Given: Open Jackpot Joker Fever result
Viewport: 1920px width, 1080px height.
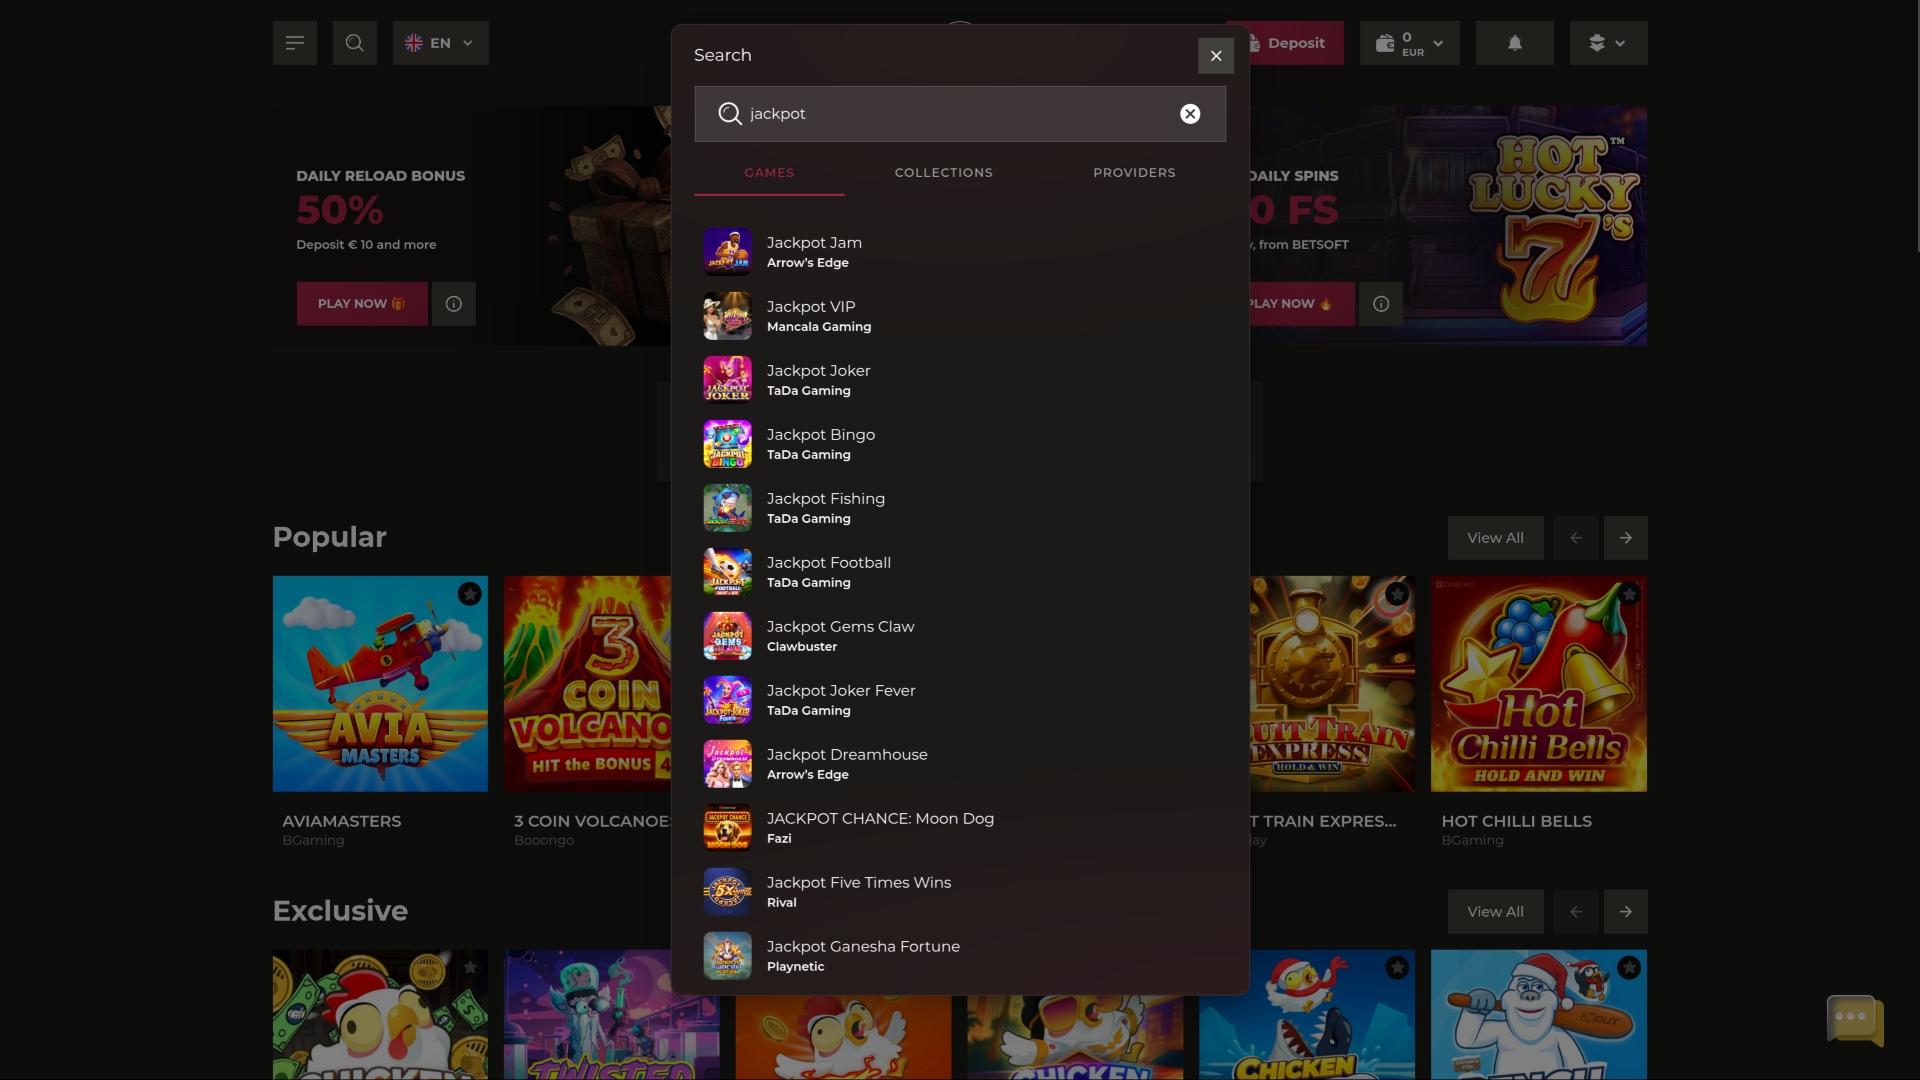Looking at the screenshot, I should point(960,700).
